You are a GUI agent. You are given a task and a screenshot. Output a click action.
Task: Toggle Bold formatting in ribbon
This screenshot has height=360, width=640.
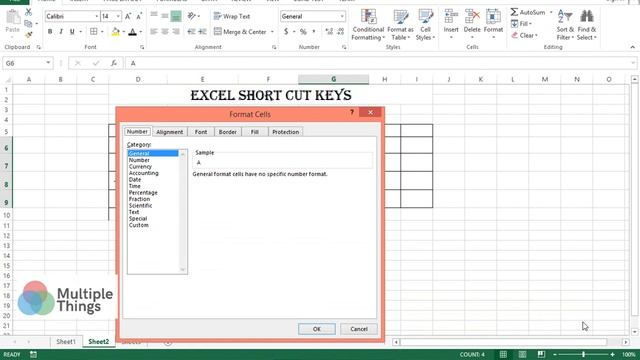[x=50, y=31]
